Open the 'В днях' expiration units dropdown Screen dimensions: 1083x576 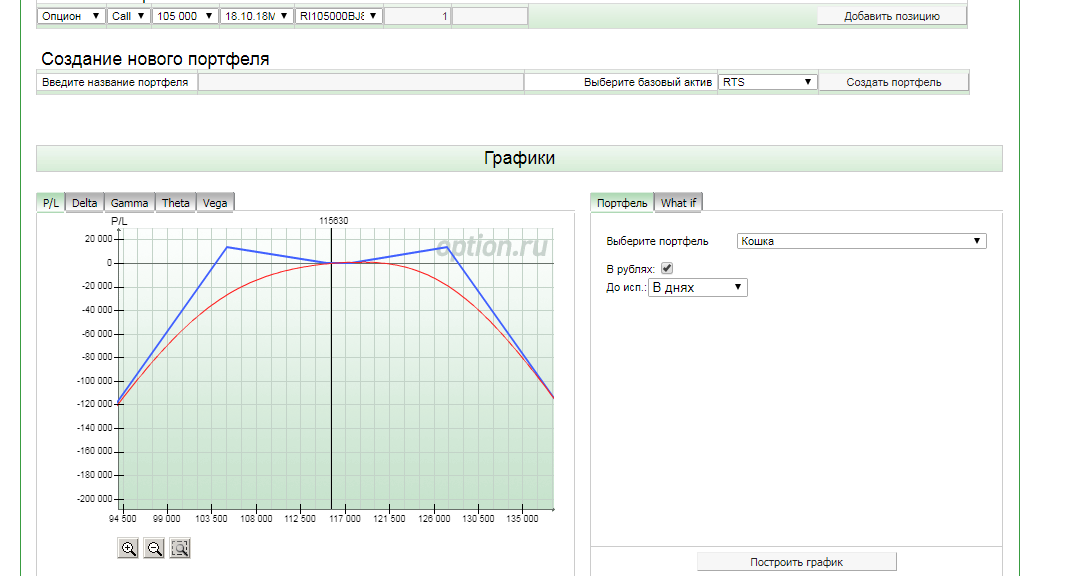(698, 287)
